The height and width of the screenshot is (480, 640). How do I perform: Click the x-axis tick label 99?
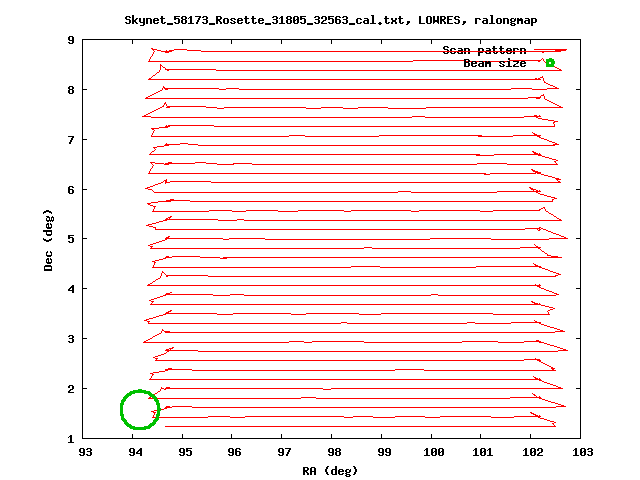384,452
